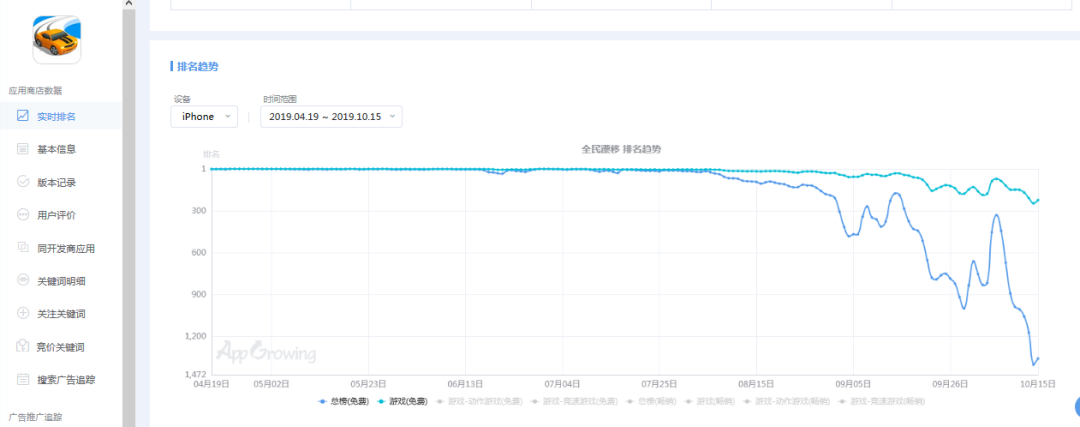1080x427 pixels.
Task: Click the 07月25日 x-axis label
Action: point(660,384)
